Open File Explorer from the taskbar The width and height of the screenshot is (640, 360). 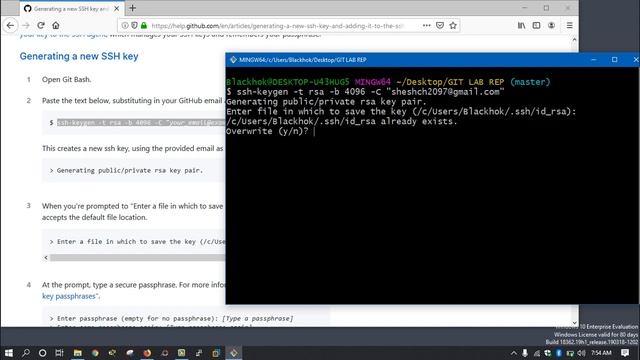point(78,353)
